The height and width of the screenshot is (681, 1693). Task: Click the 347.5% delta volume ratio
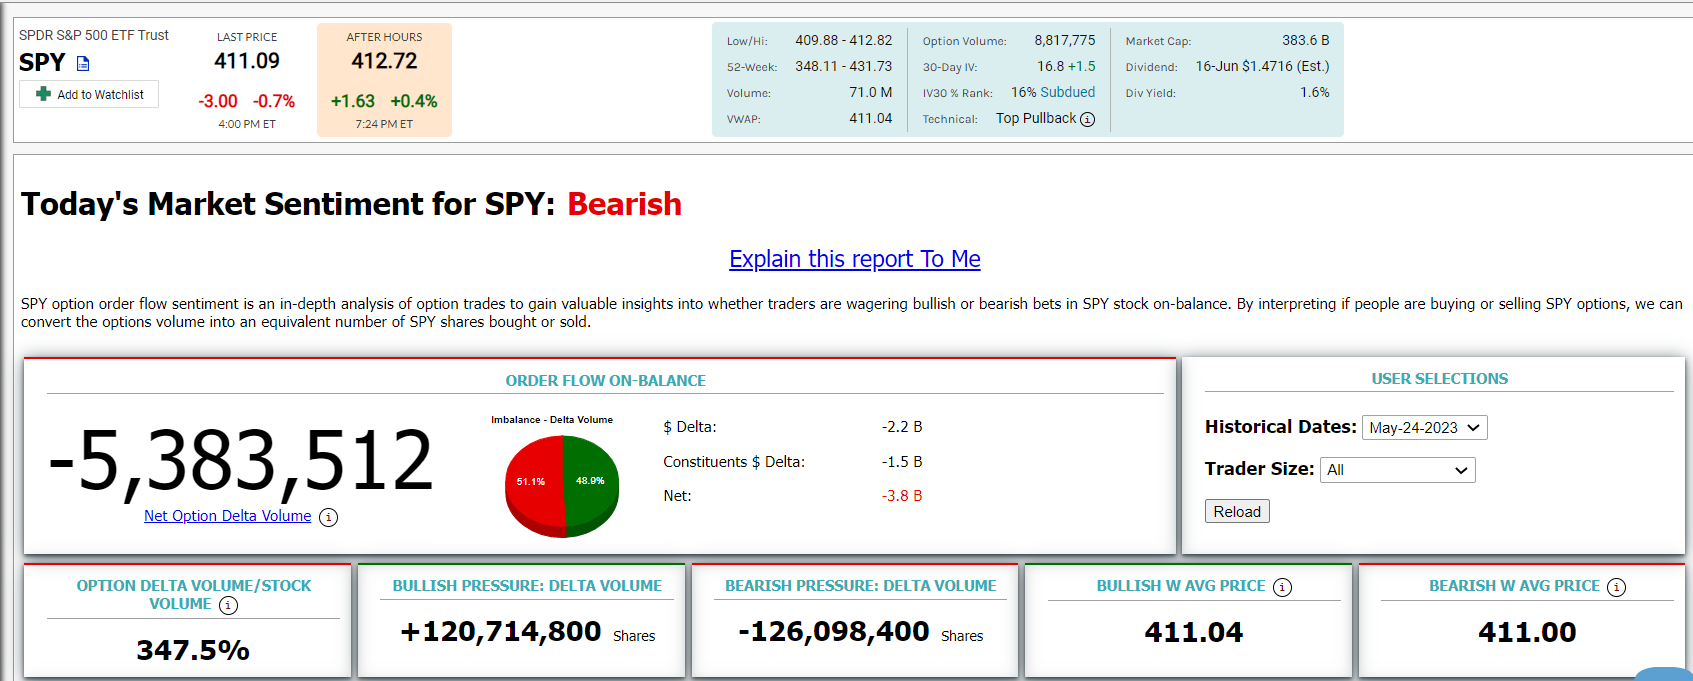[x=193, y=650]
